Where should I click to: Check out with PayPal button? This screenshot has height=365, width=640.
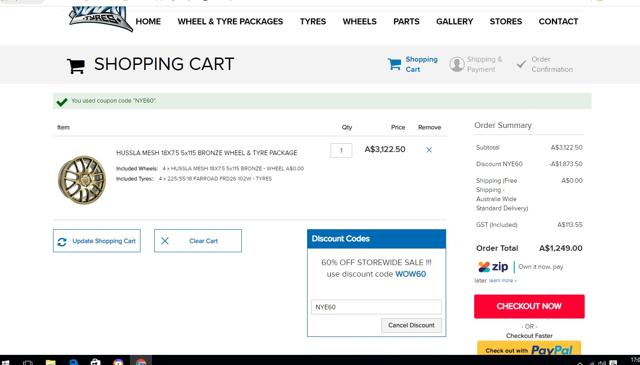point(529,349)
